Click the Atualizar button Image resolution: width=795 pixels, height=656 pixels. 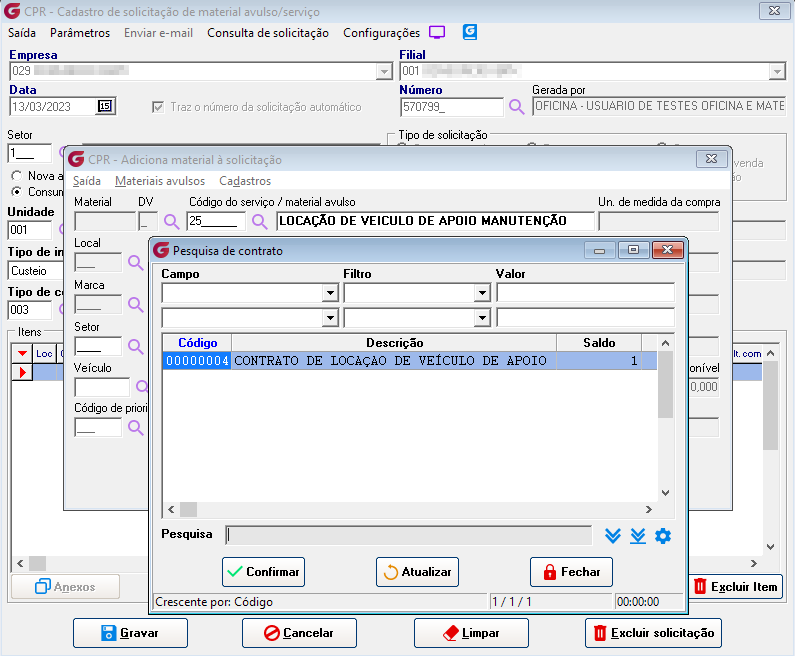(x=417, y=572)
